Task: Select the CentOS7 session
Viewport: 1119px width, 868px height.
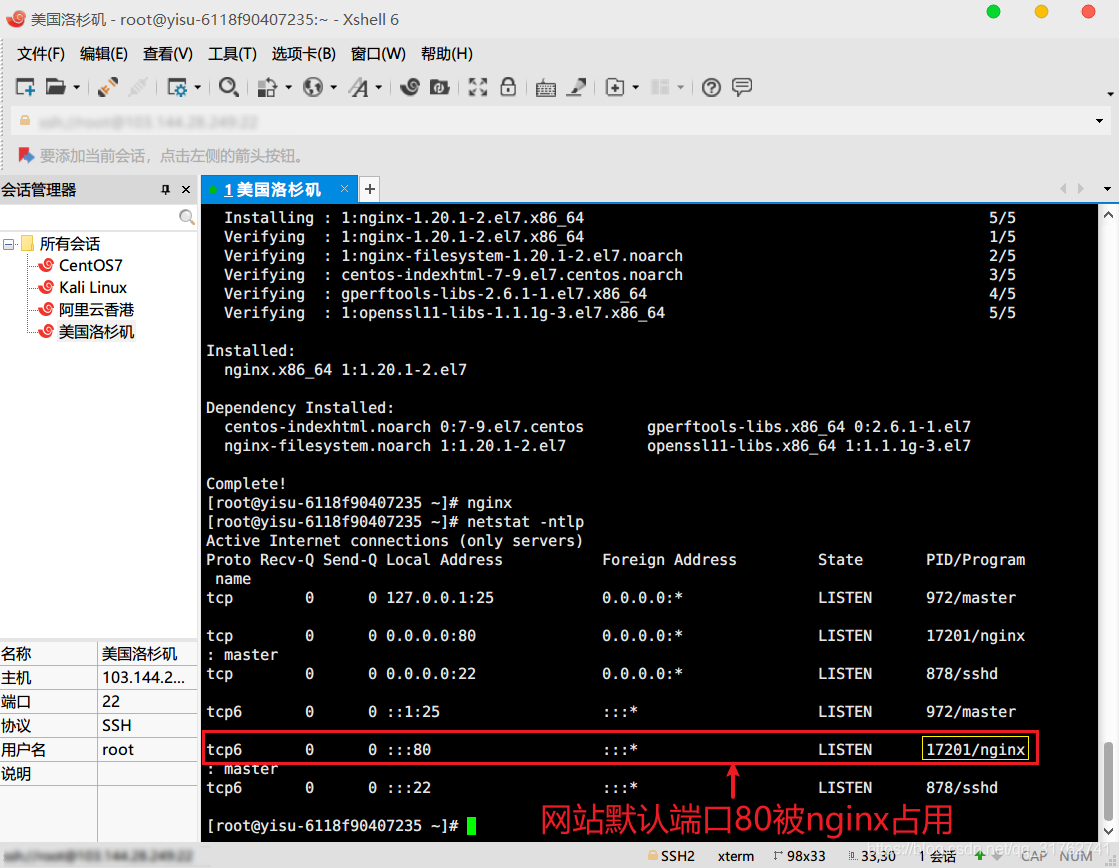Action: coord(91,266)
